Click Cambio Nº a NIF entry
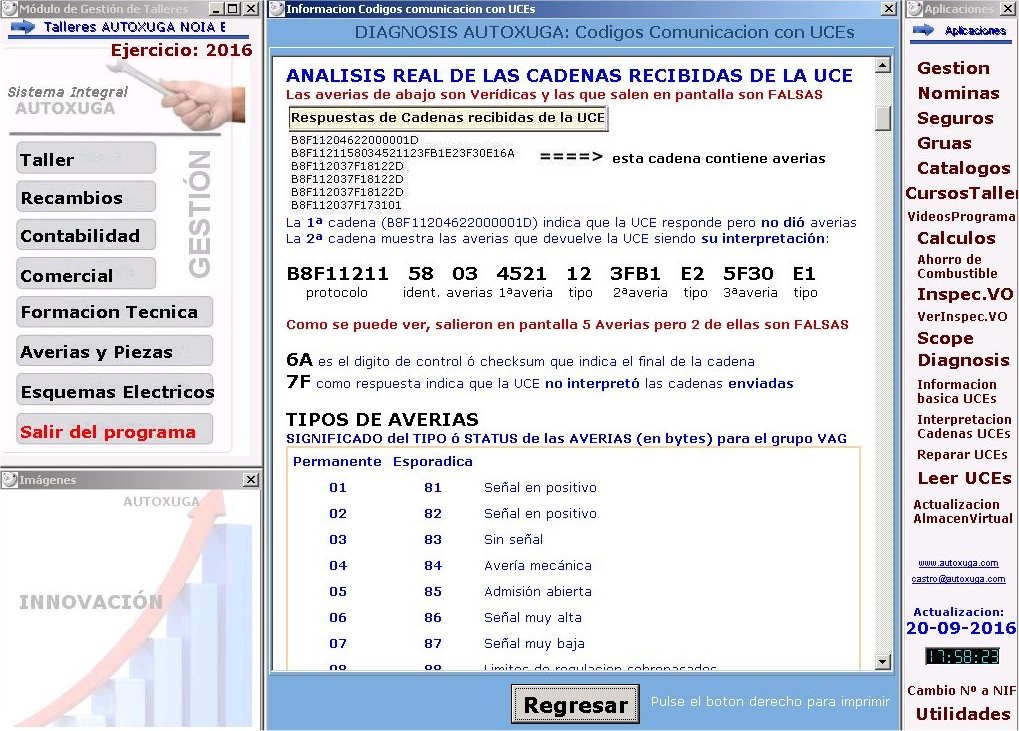The height and width of the screenshot is (731, 1019). point(962,690)
